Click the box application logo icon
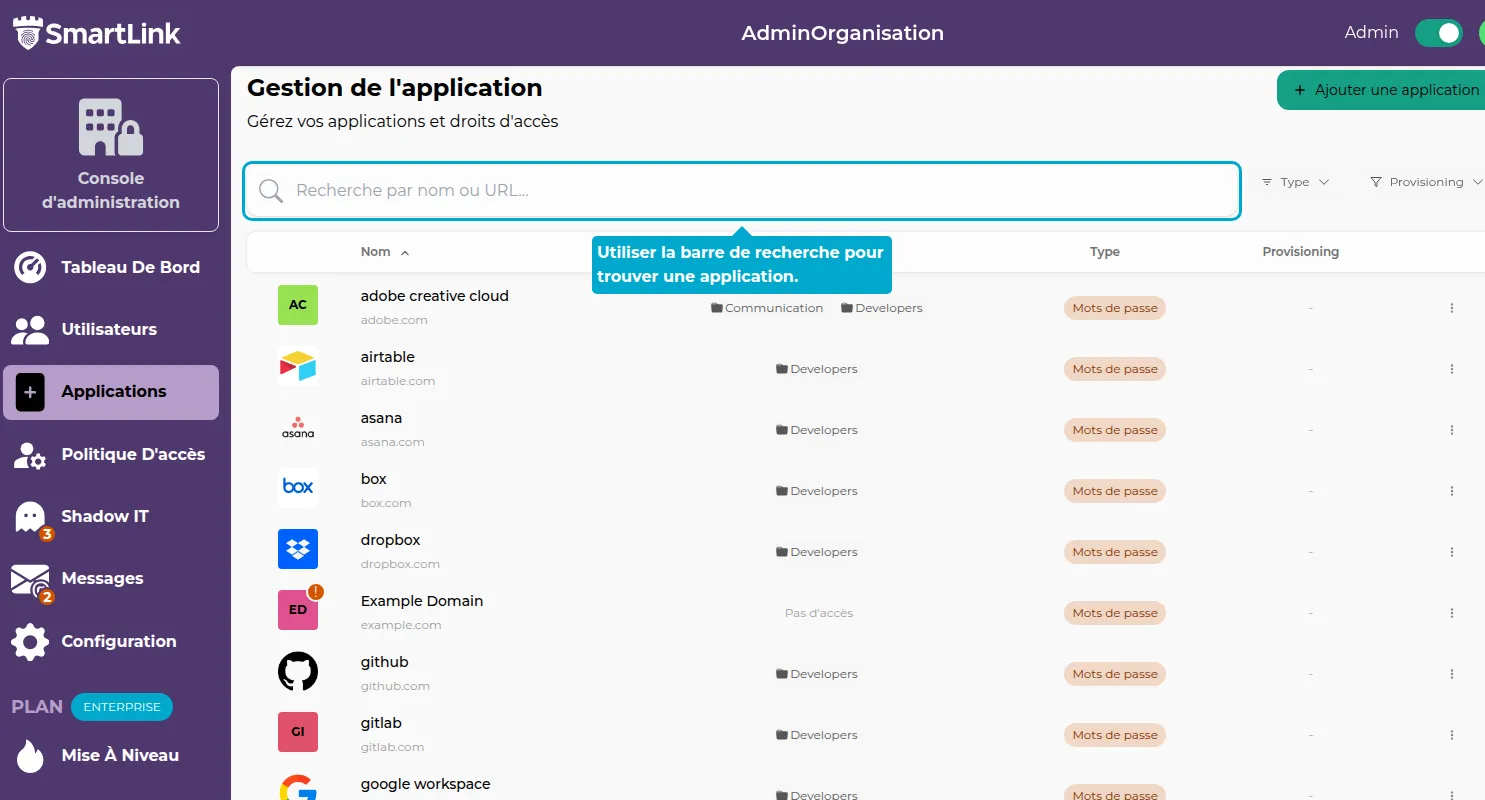This screenshot has width=1485, height=800. [x=297, y=488]
